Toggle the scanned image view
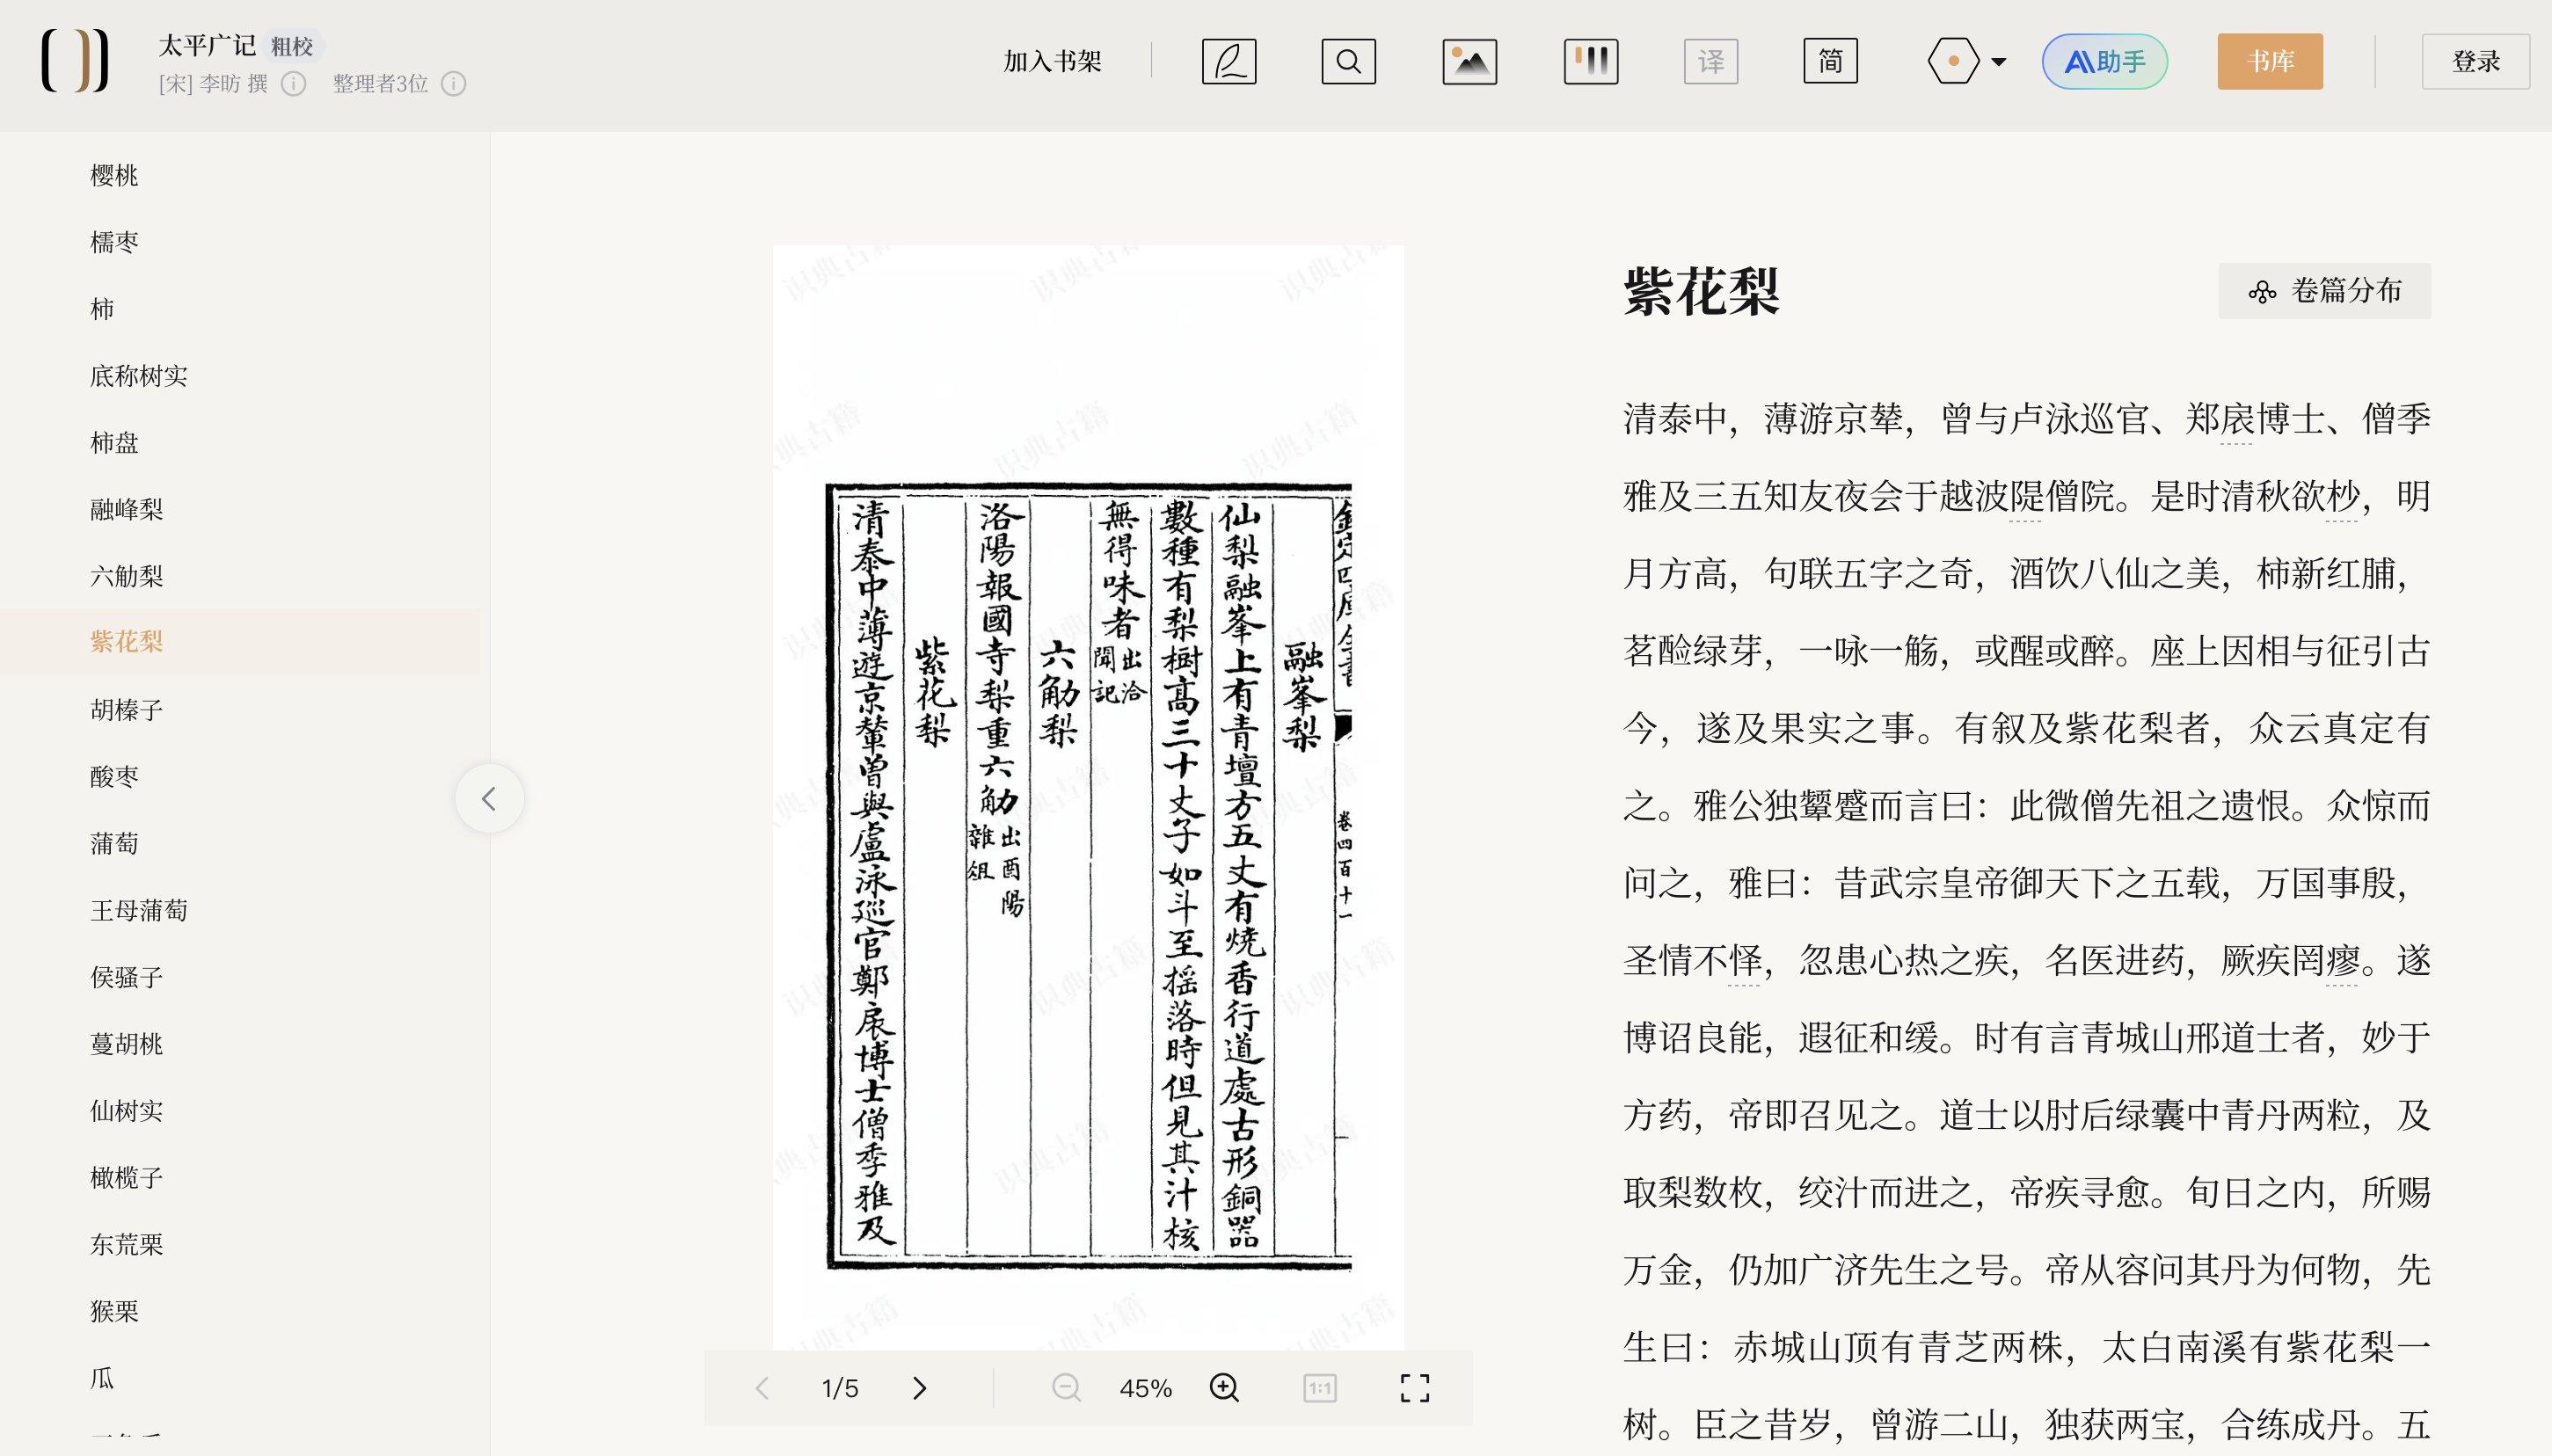The image size is (2552, 1456). (x=1470, y=61)
